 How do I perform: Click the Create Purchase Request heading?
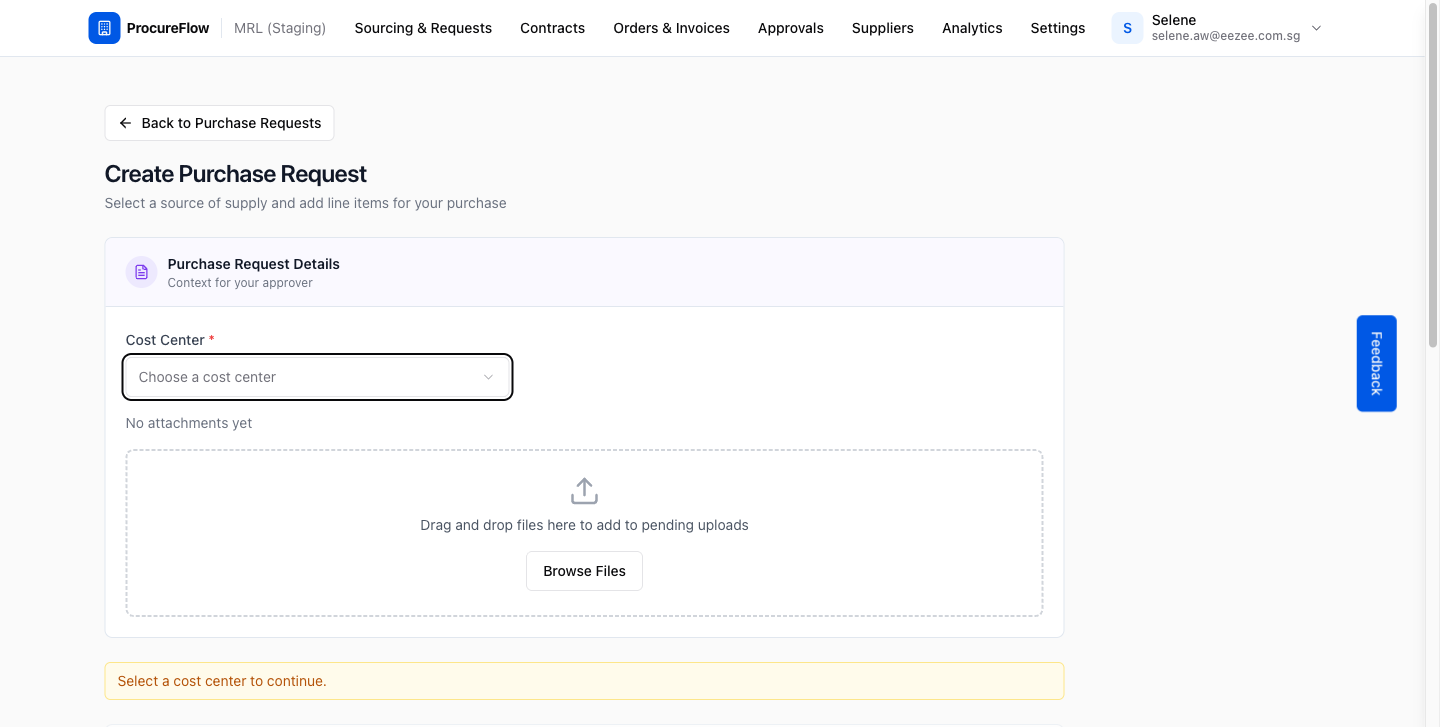235,174
